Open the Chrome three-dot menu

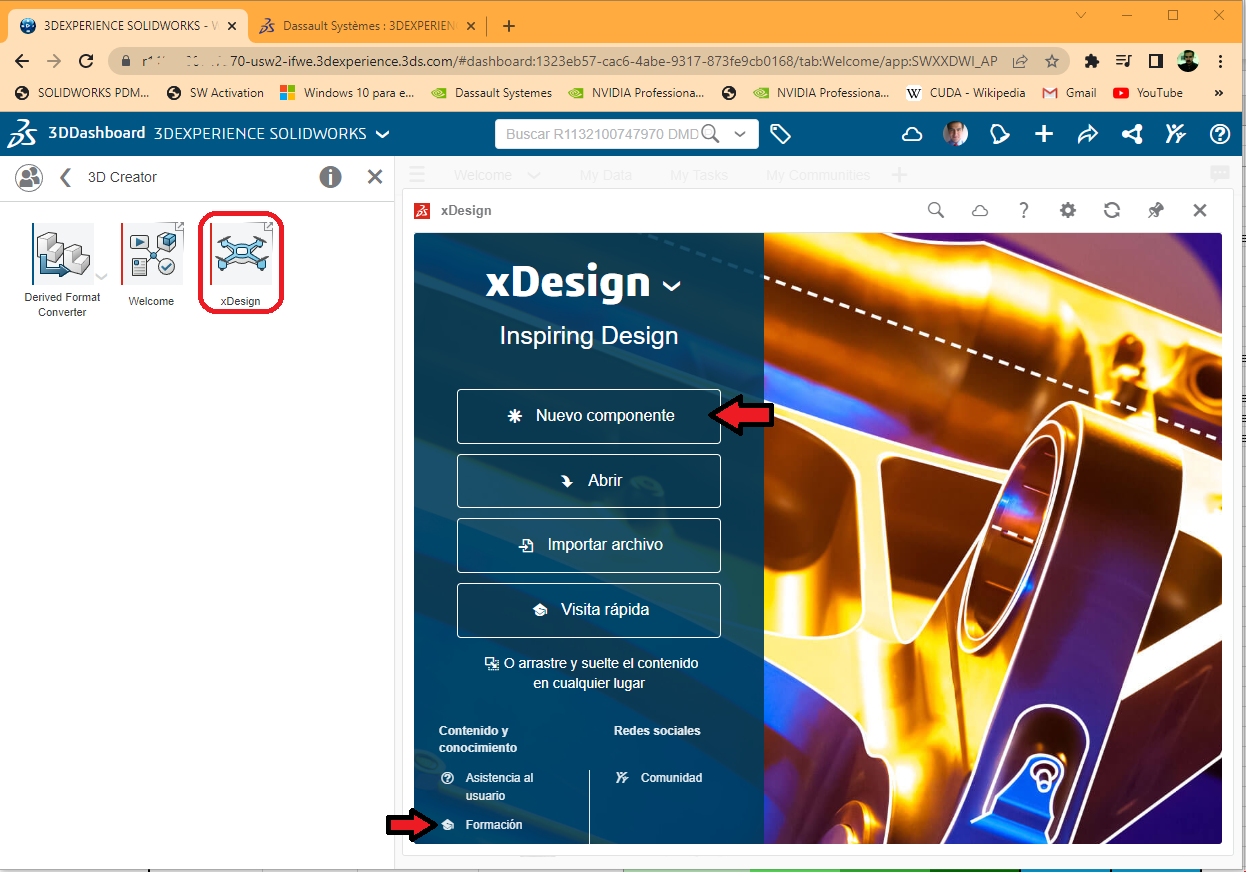pyautogui.click(x=1221, y=61)
